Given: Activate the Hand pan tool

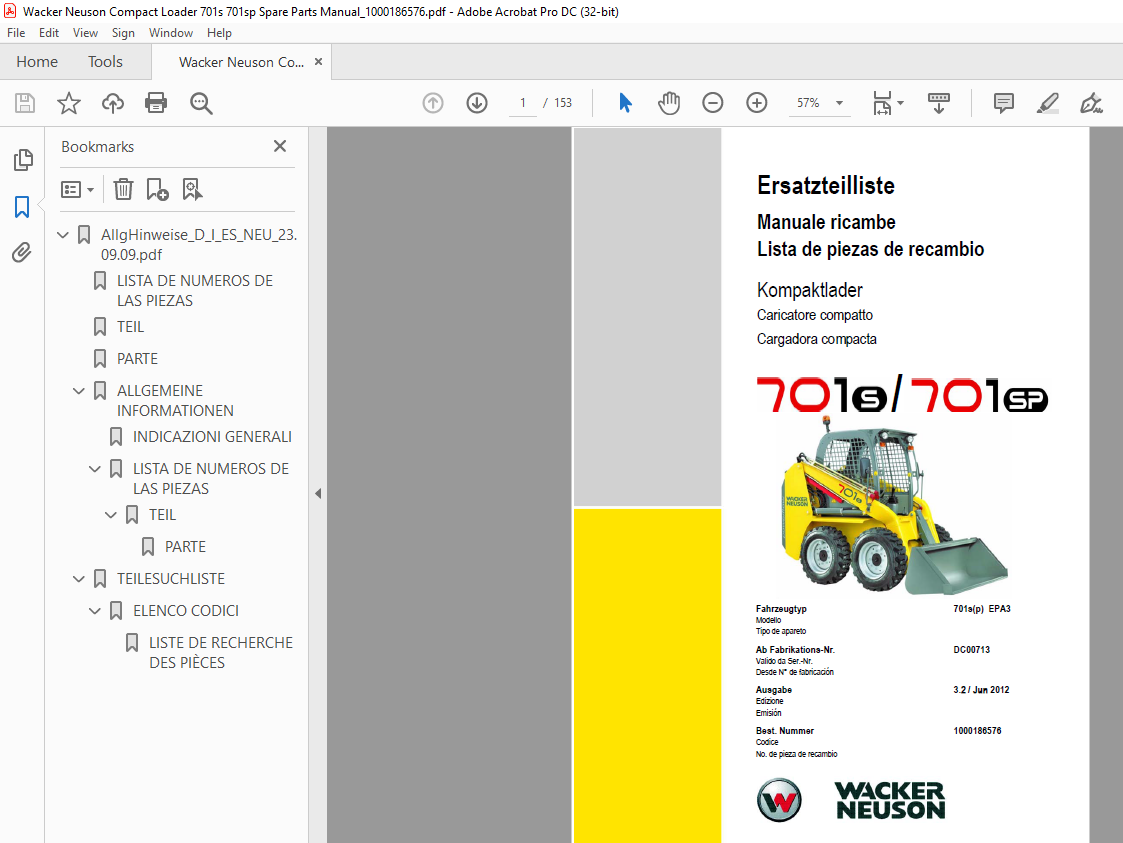Looking at the screenshot, I should (669, 103).
